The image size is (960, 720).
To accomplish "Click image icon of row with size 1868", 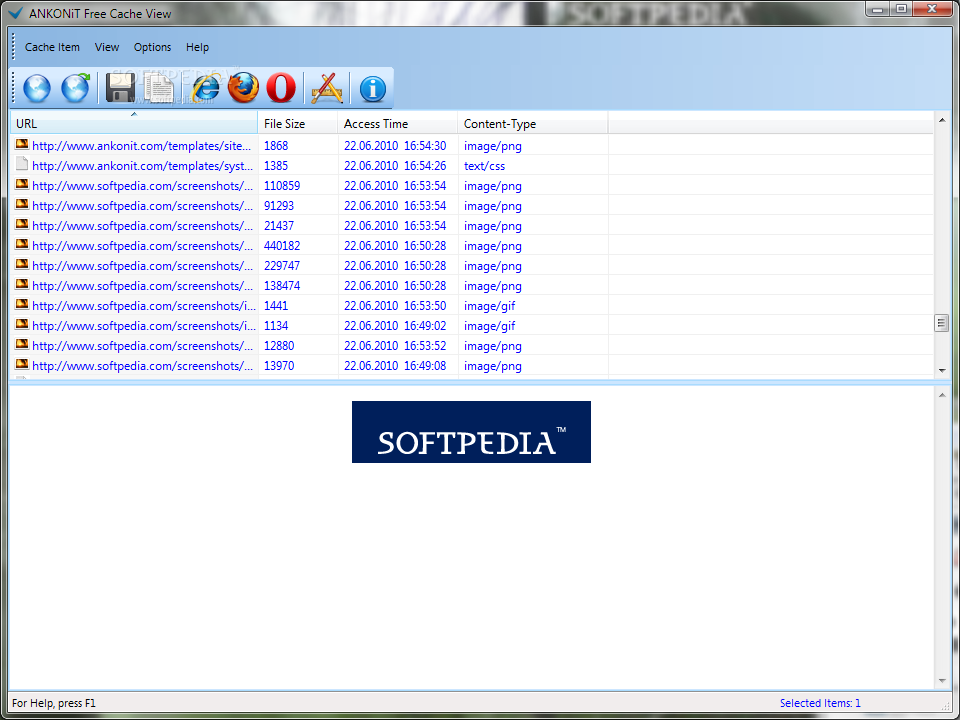I will (22, 144).
